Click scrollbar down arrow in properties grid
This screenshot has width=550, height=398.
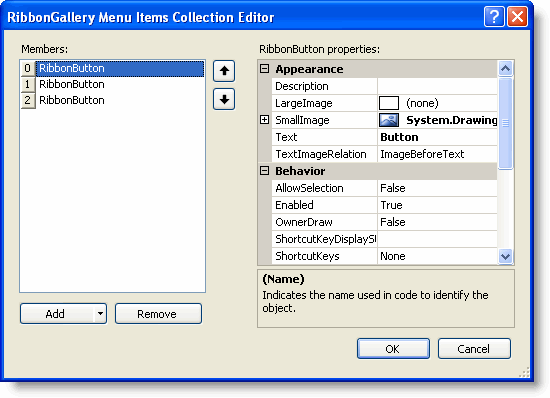point(505,256)
